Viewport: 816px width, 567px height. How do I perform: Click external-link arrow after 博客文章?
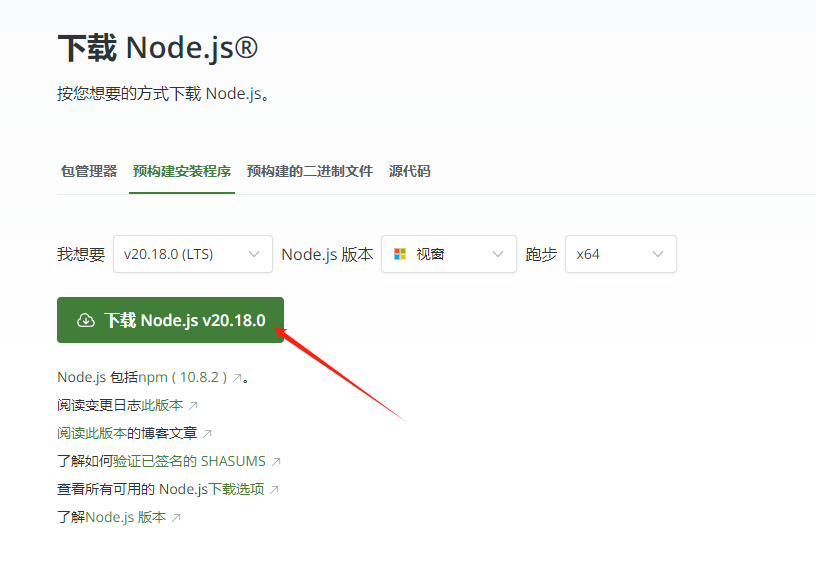(207, 434)
